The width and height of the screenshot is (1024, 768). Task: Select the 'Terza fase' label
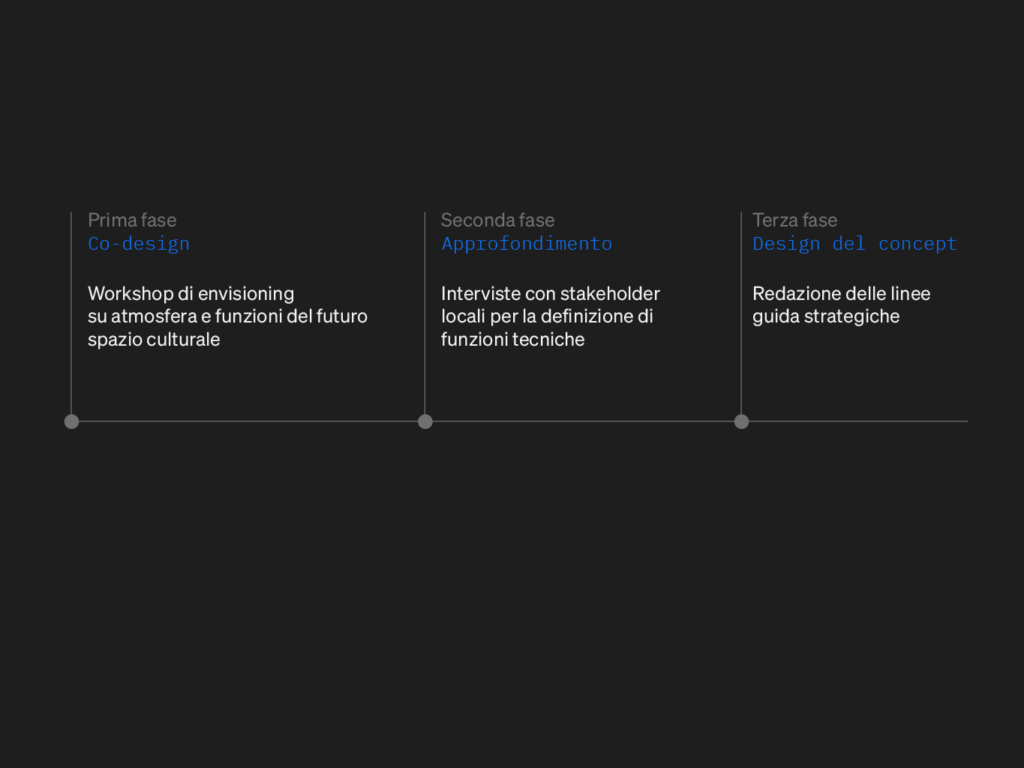tap(795, 220)
